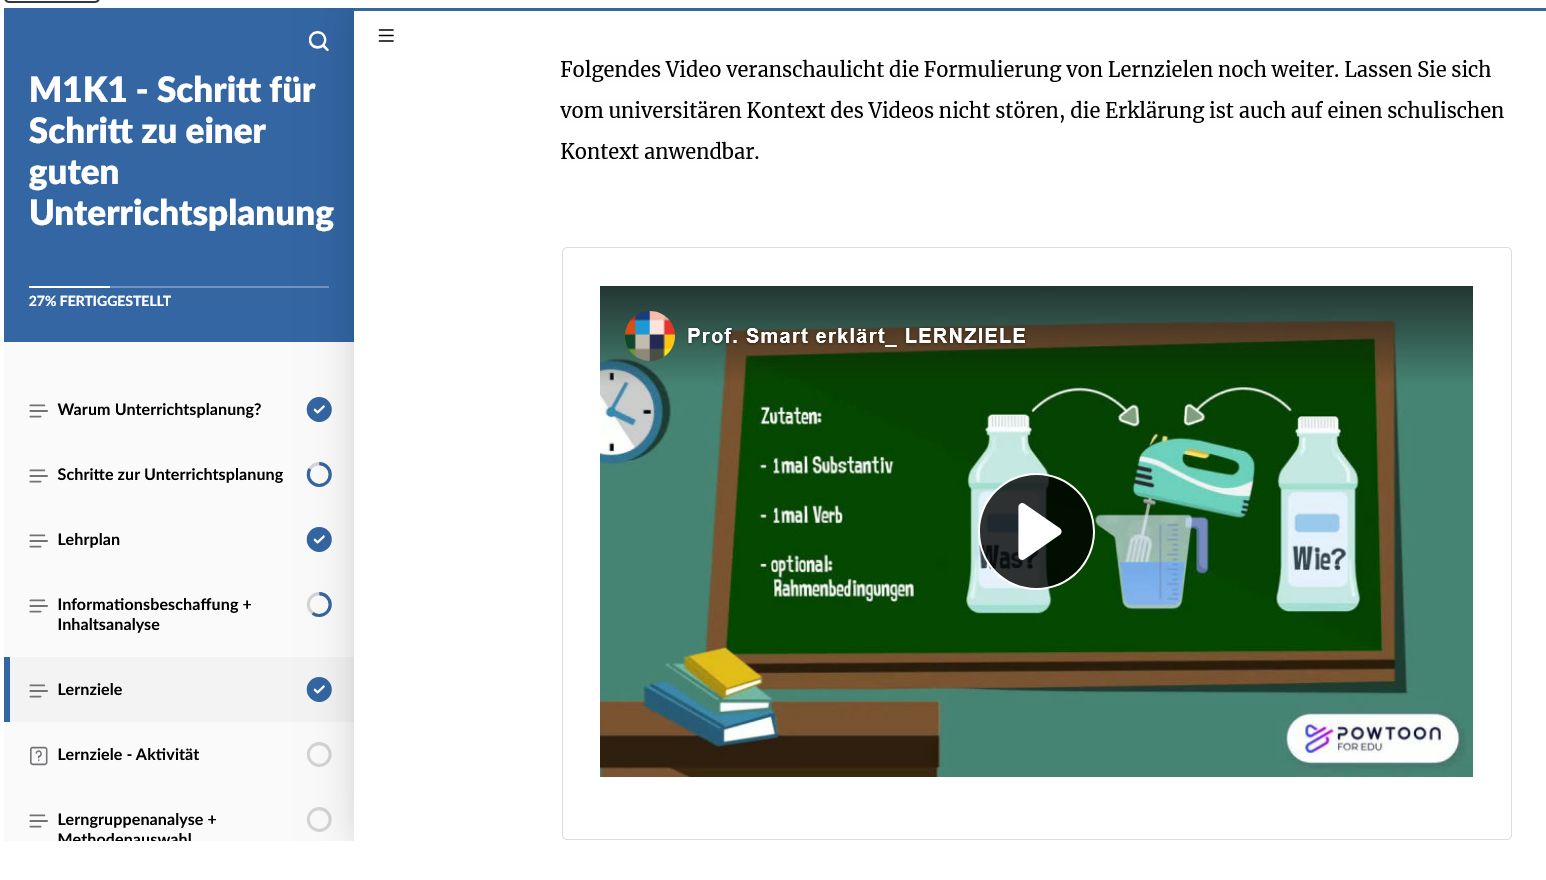This screenshot has width=1546, height=880.
Task: Click the lesson icon beside Informationsbeschaffung + Inhaltsanalyse
Action: (x=38, y=605)
